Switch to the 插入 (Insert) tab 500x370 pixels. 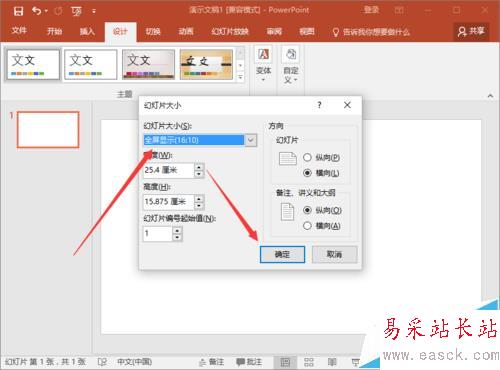[87, 31]
